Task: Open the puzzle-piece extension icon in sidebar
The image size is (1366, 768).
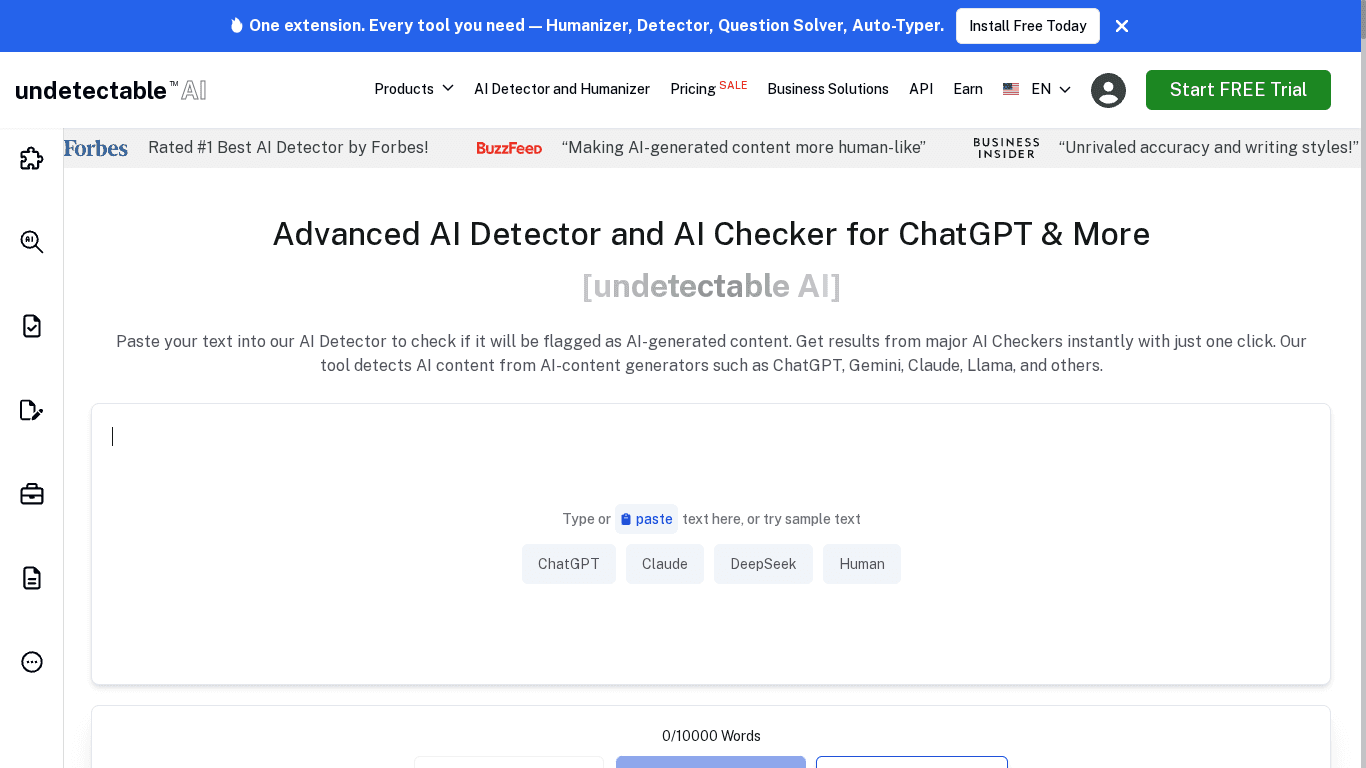Action: (32, 158)
